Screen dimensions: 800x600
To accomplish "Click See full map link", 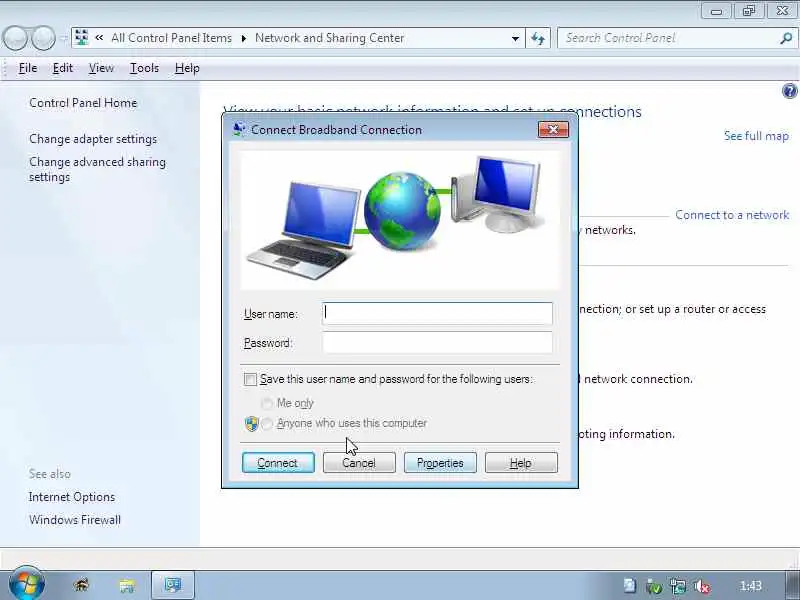I will coord(756,136).
